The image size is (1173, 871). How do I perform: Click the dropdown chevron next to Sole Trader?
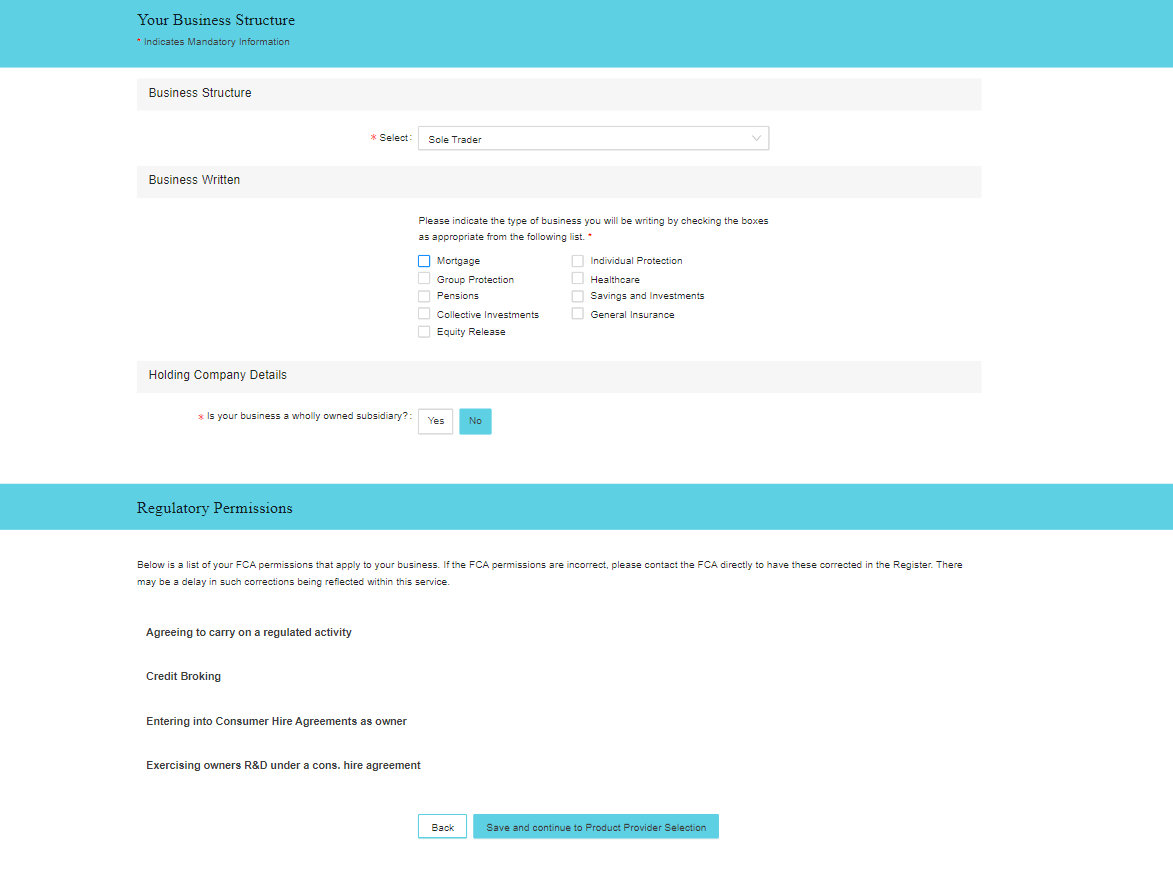pyautogui.click(x=756, y=138)
